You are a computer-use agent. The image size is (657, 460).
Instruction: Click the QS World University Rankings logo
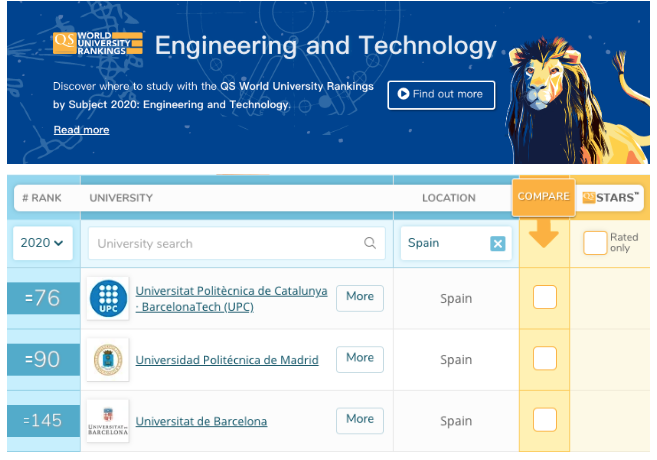pyautogui.click(x=97, y=44)
